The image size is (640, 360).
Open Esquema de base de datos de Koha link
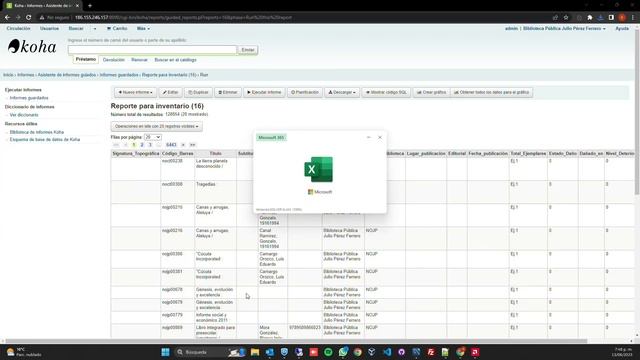(45, 140)
